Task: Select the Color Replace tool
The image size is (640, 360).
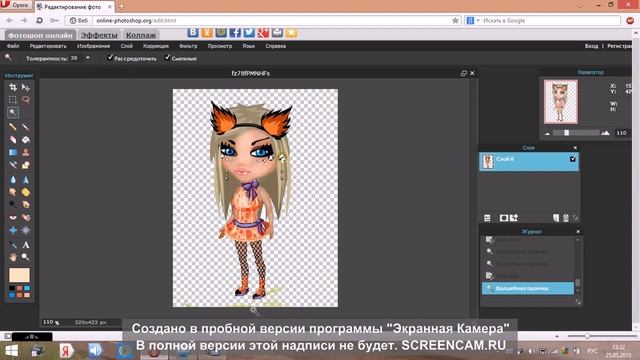Action: (x=13, y=165)
